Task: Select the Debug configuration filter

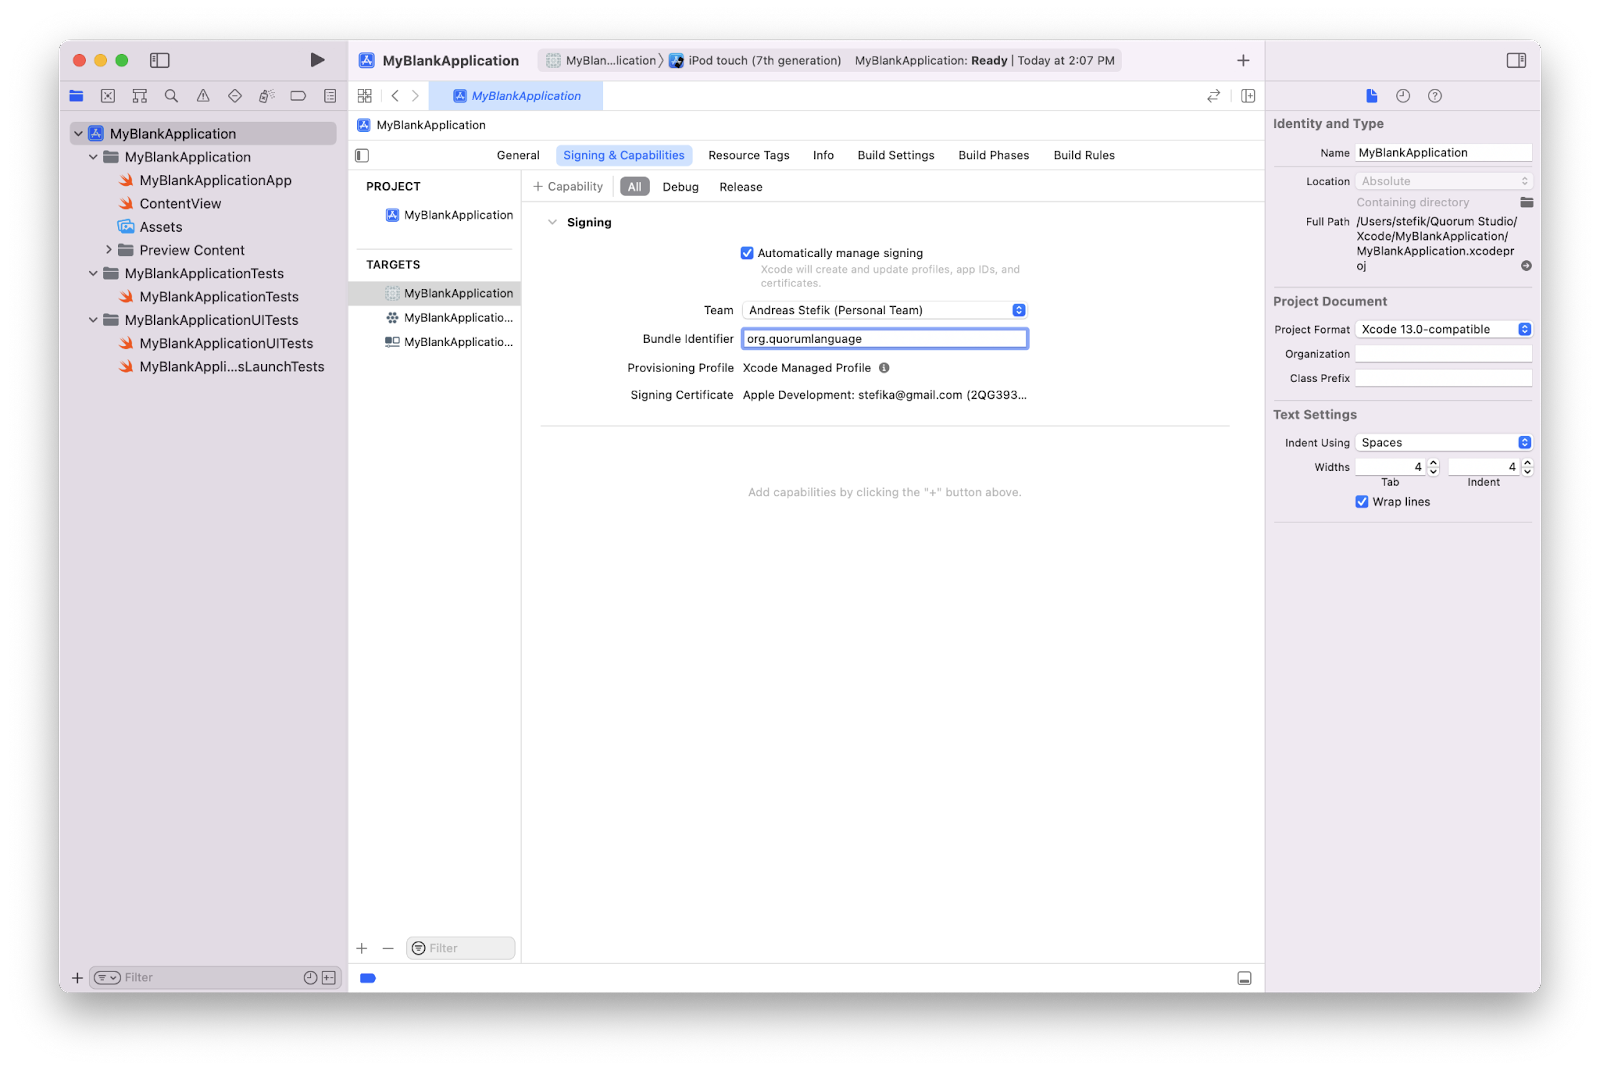Action: [x=680, y=187]
